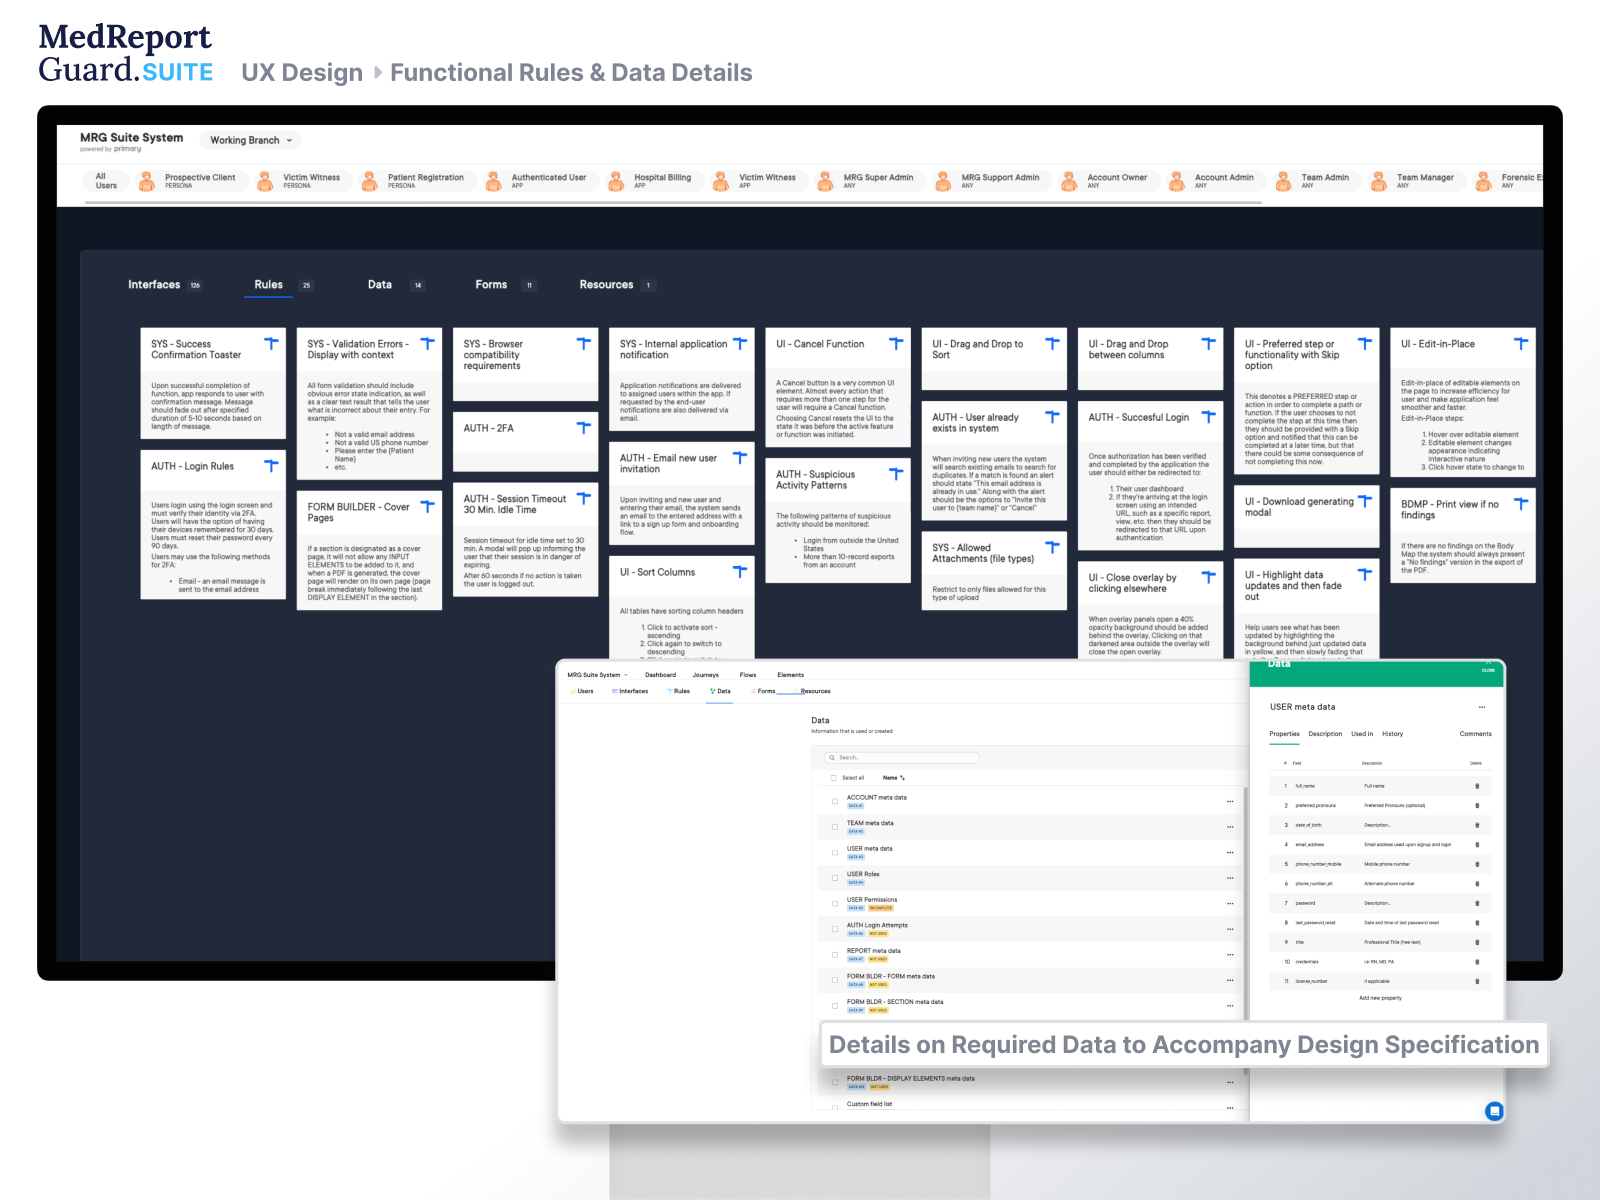Open Elements in the Data window
This screenshot has height=1200, width=1600.
point(790,675)
